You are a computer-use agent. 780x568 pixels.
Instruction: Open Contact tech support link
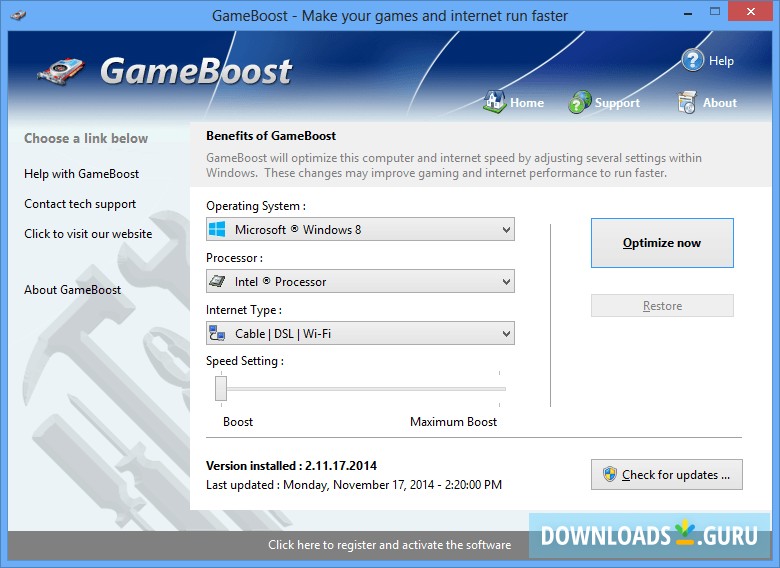[80, 204]
